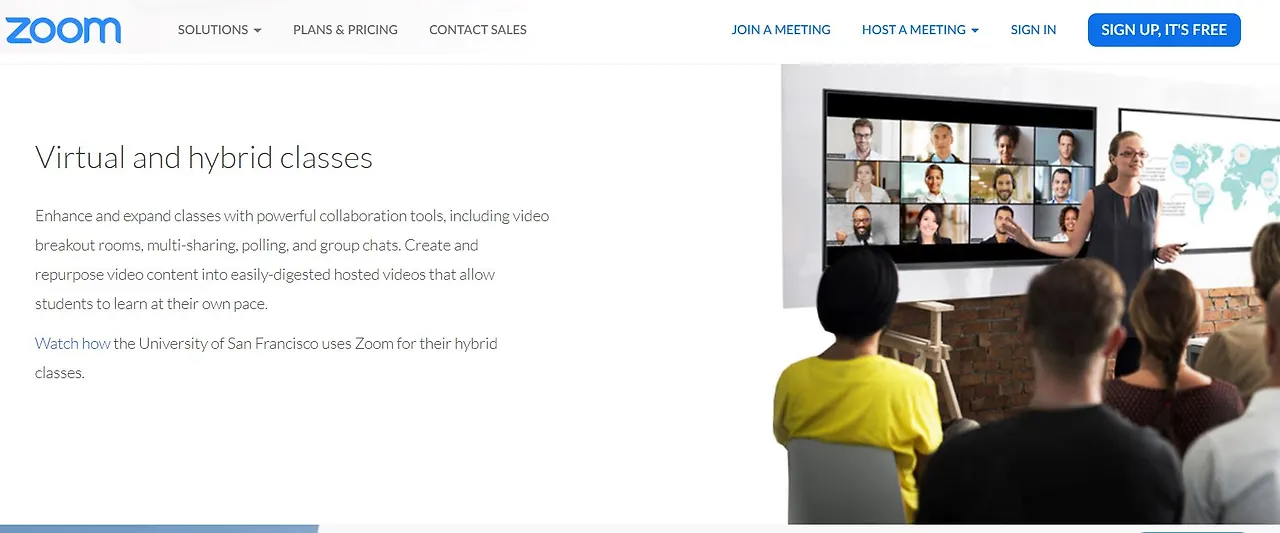Select Join a Meeting link
Viewport: 1280px width, 533px height.
(x=781, y=30)
